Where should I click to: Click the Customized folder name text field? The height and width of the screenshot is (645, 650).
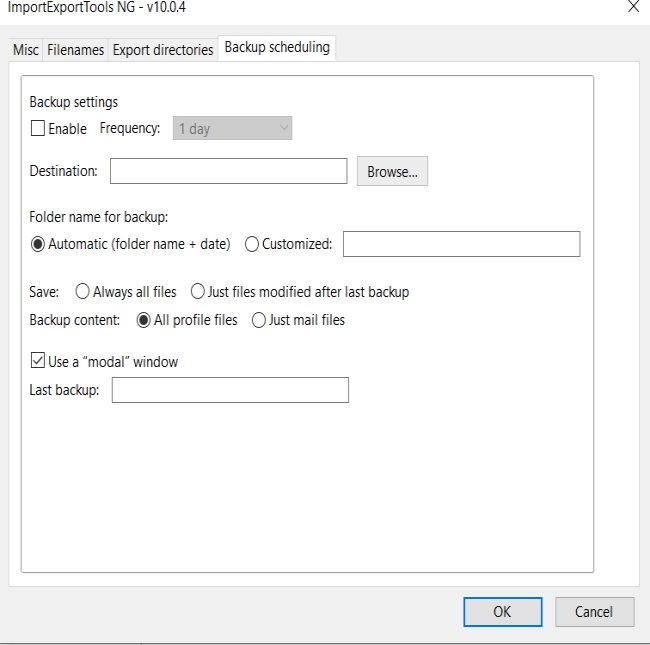pyautogui.click(x=461, y=244)
